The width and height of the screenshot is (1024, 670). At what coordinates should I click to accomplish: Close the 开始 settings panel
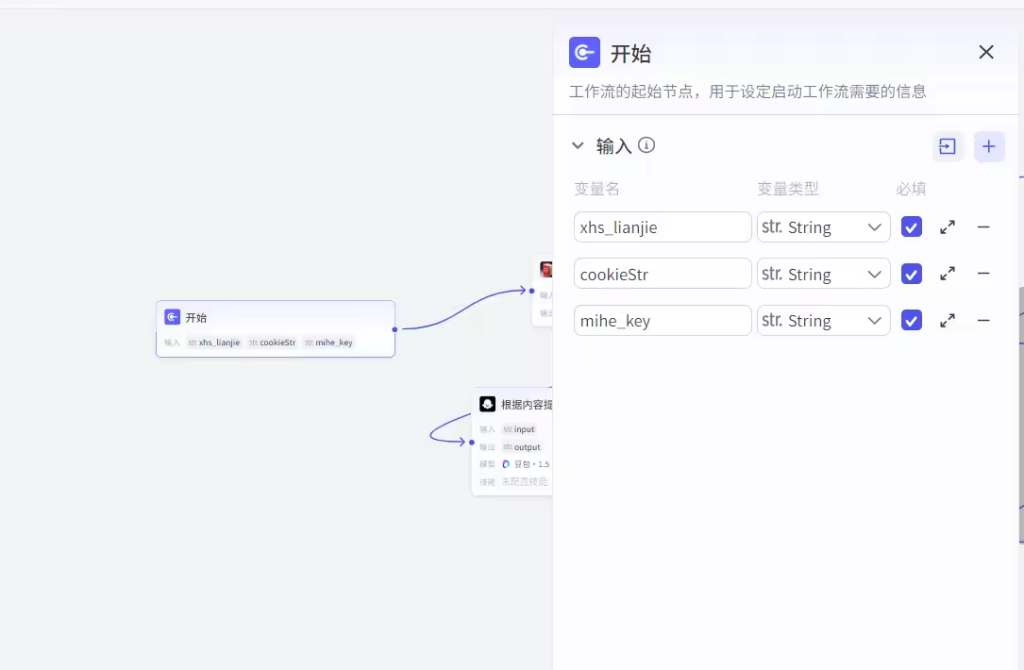986,52
